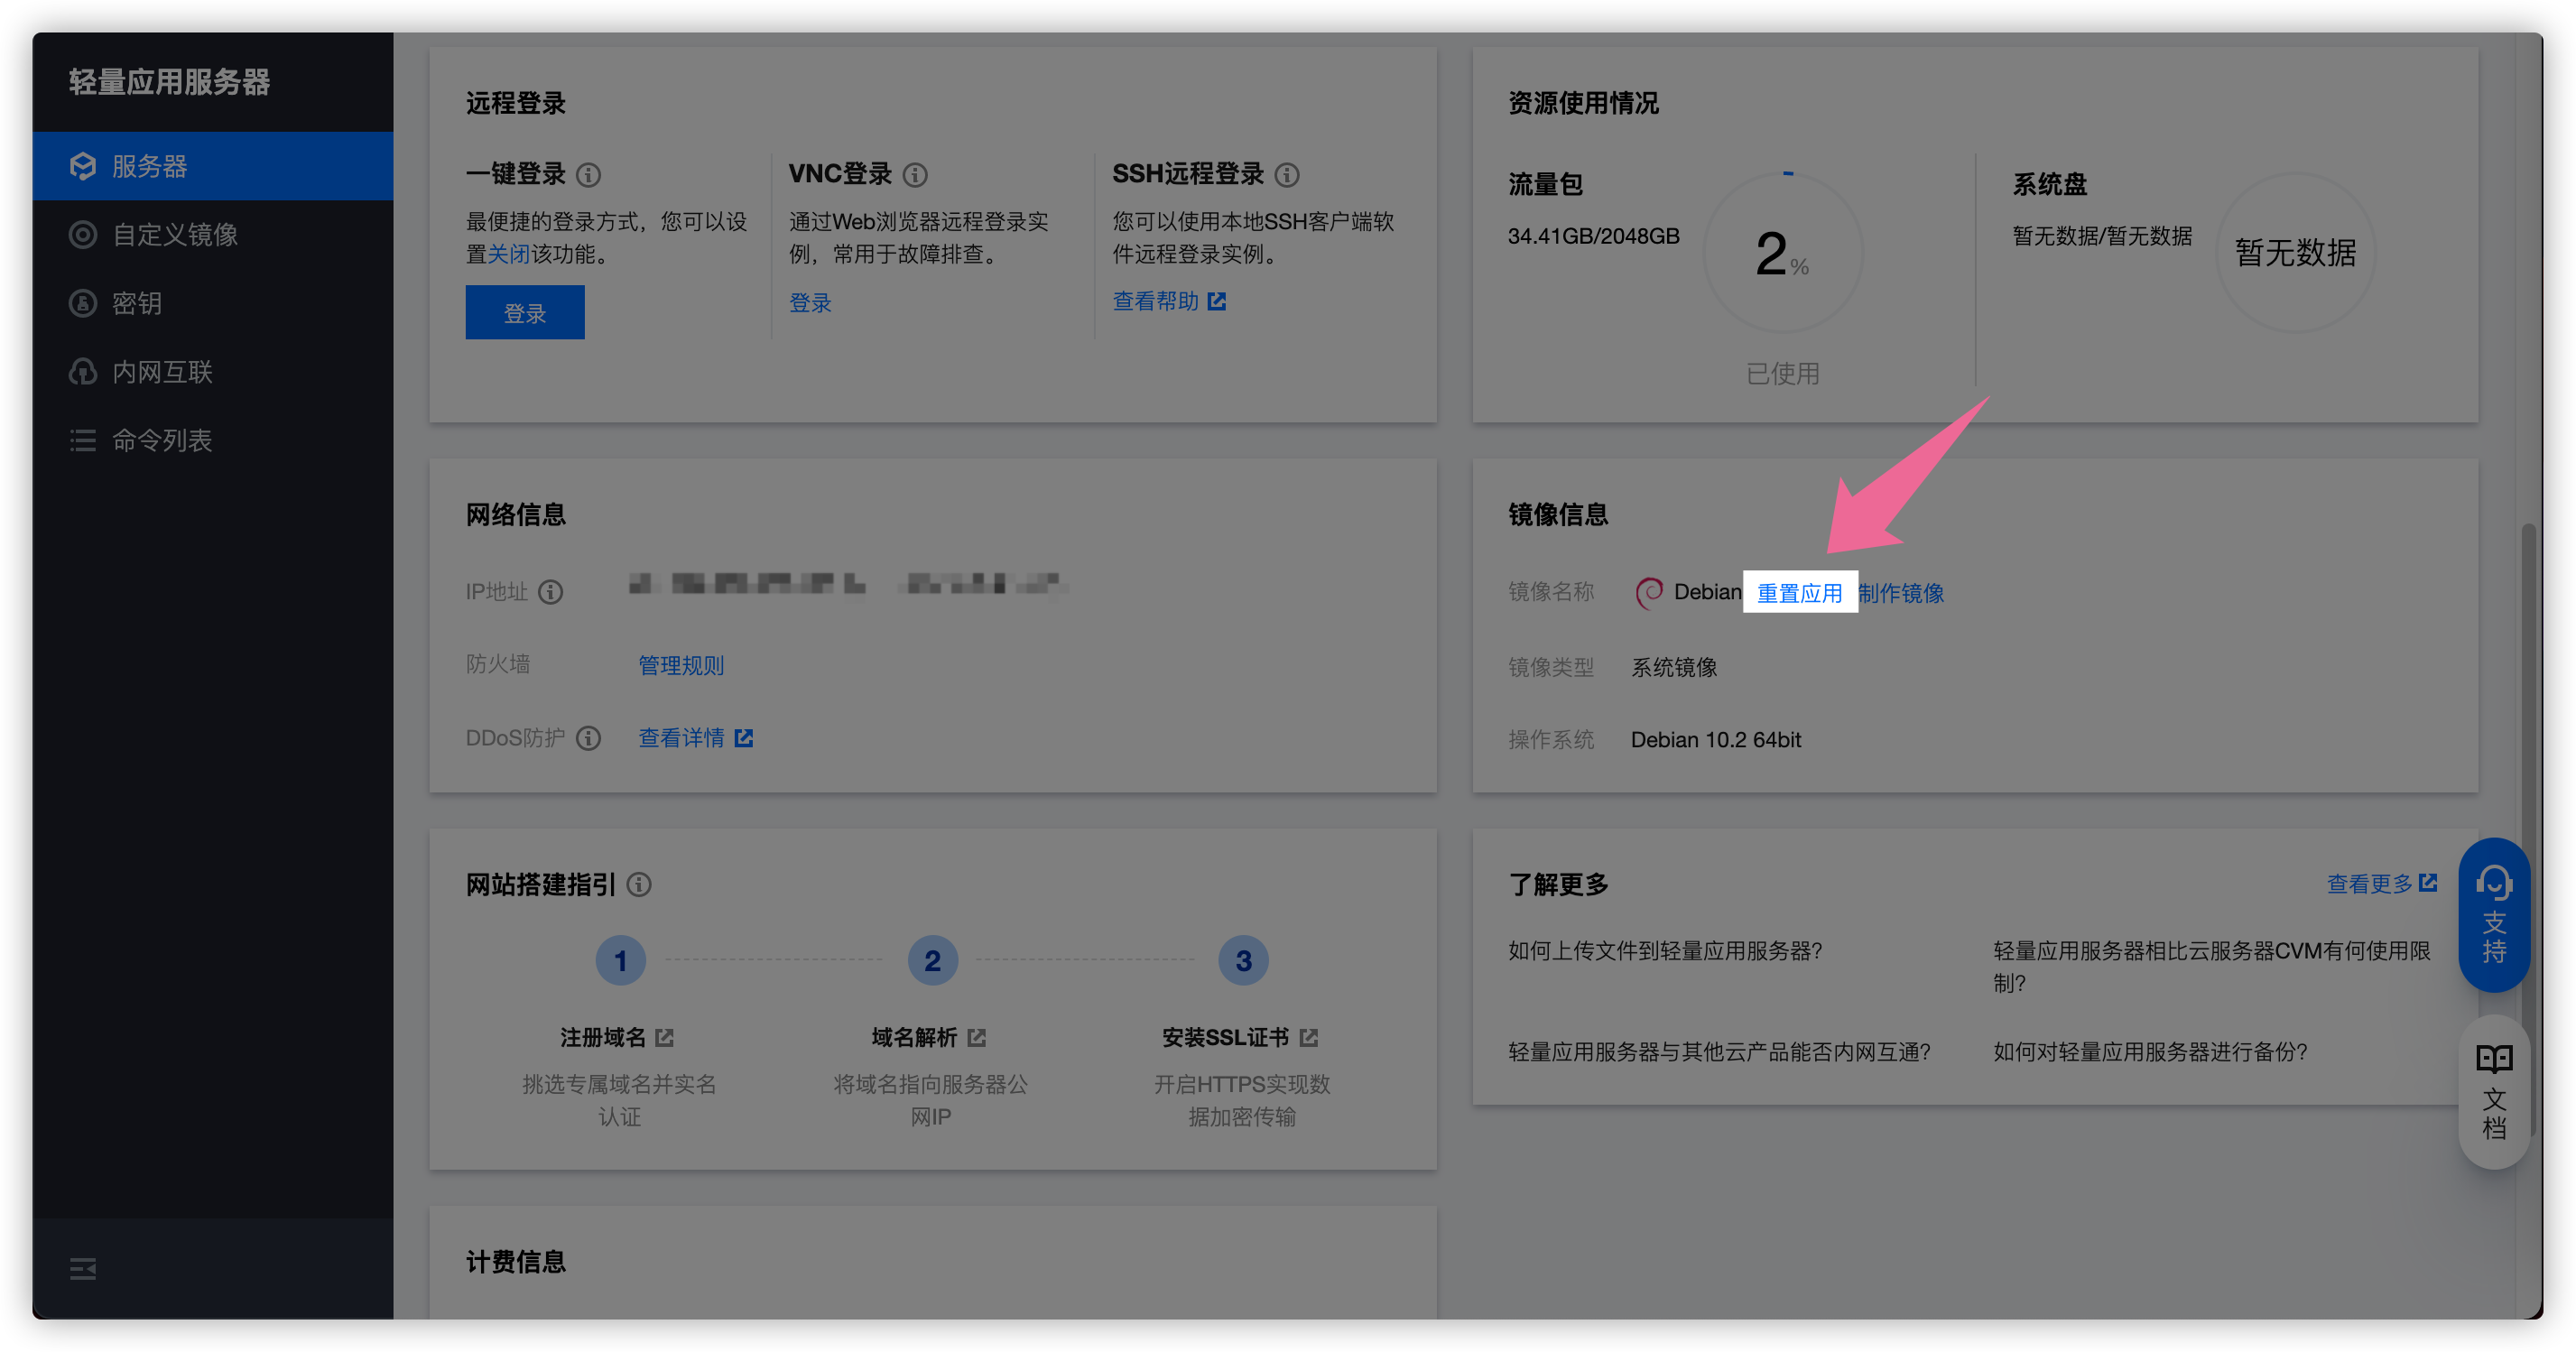Click the VNC 登录 link
This screenshot has height=1352, width=2576.
[810, 302]
